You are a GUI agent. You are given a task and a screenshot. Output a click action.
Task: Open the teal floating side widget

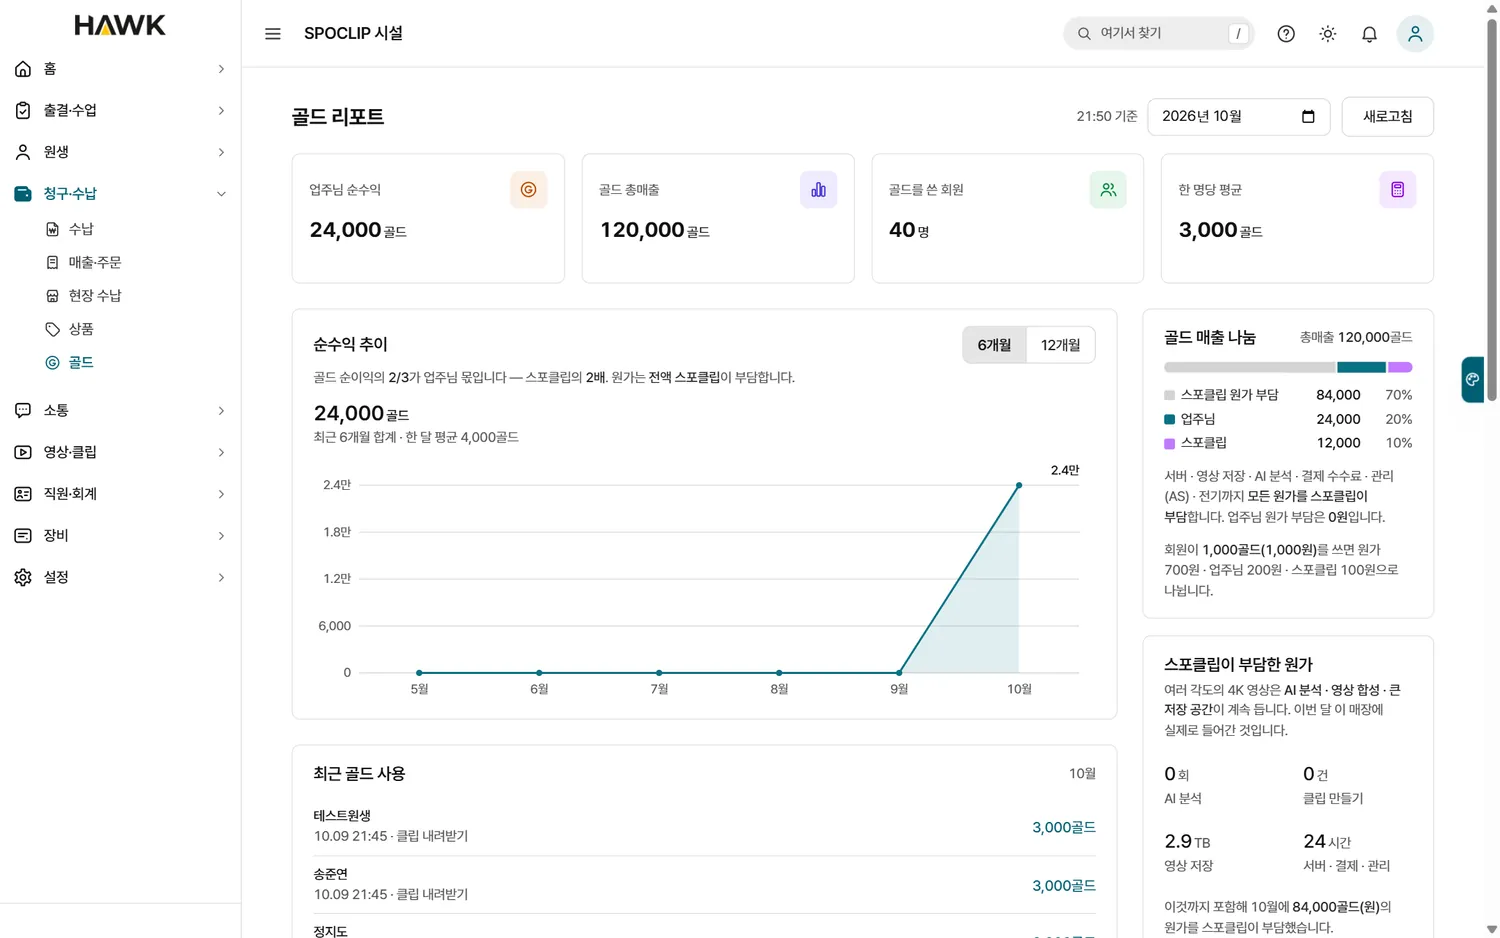coord(1472,380)
